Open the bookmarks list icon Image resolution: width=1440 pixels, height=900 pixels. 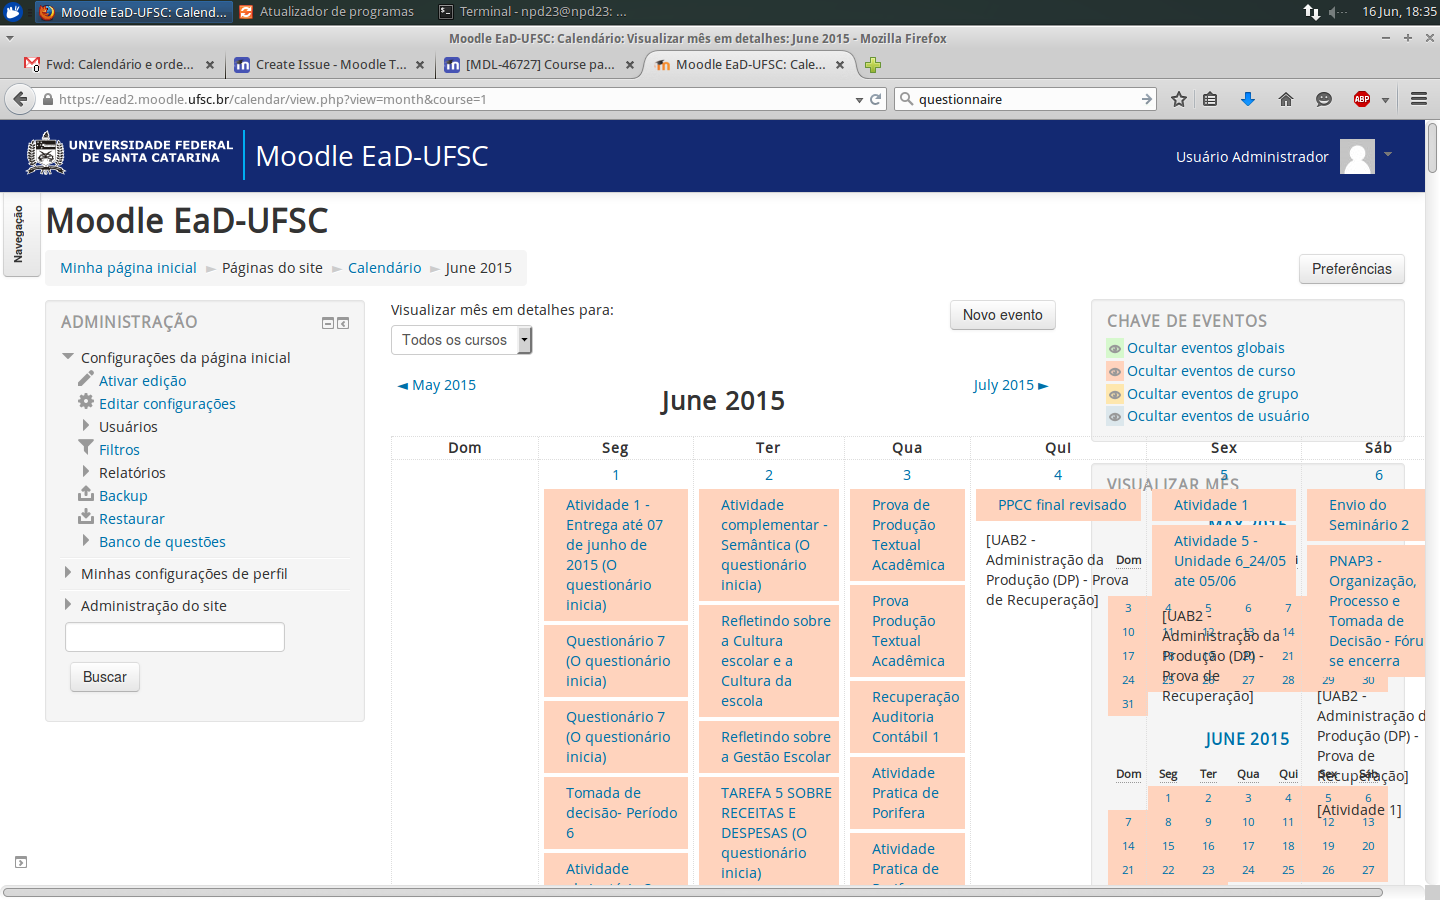[x=1210, y=99]
